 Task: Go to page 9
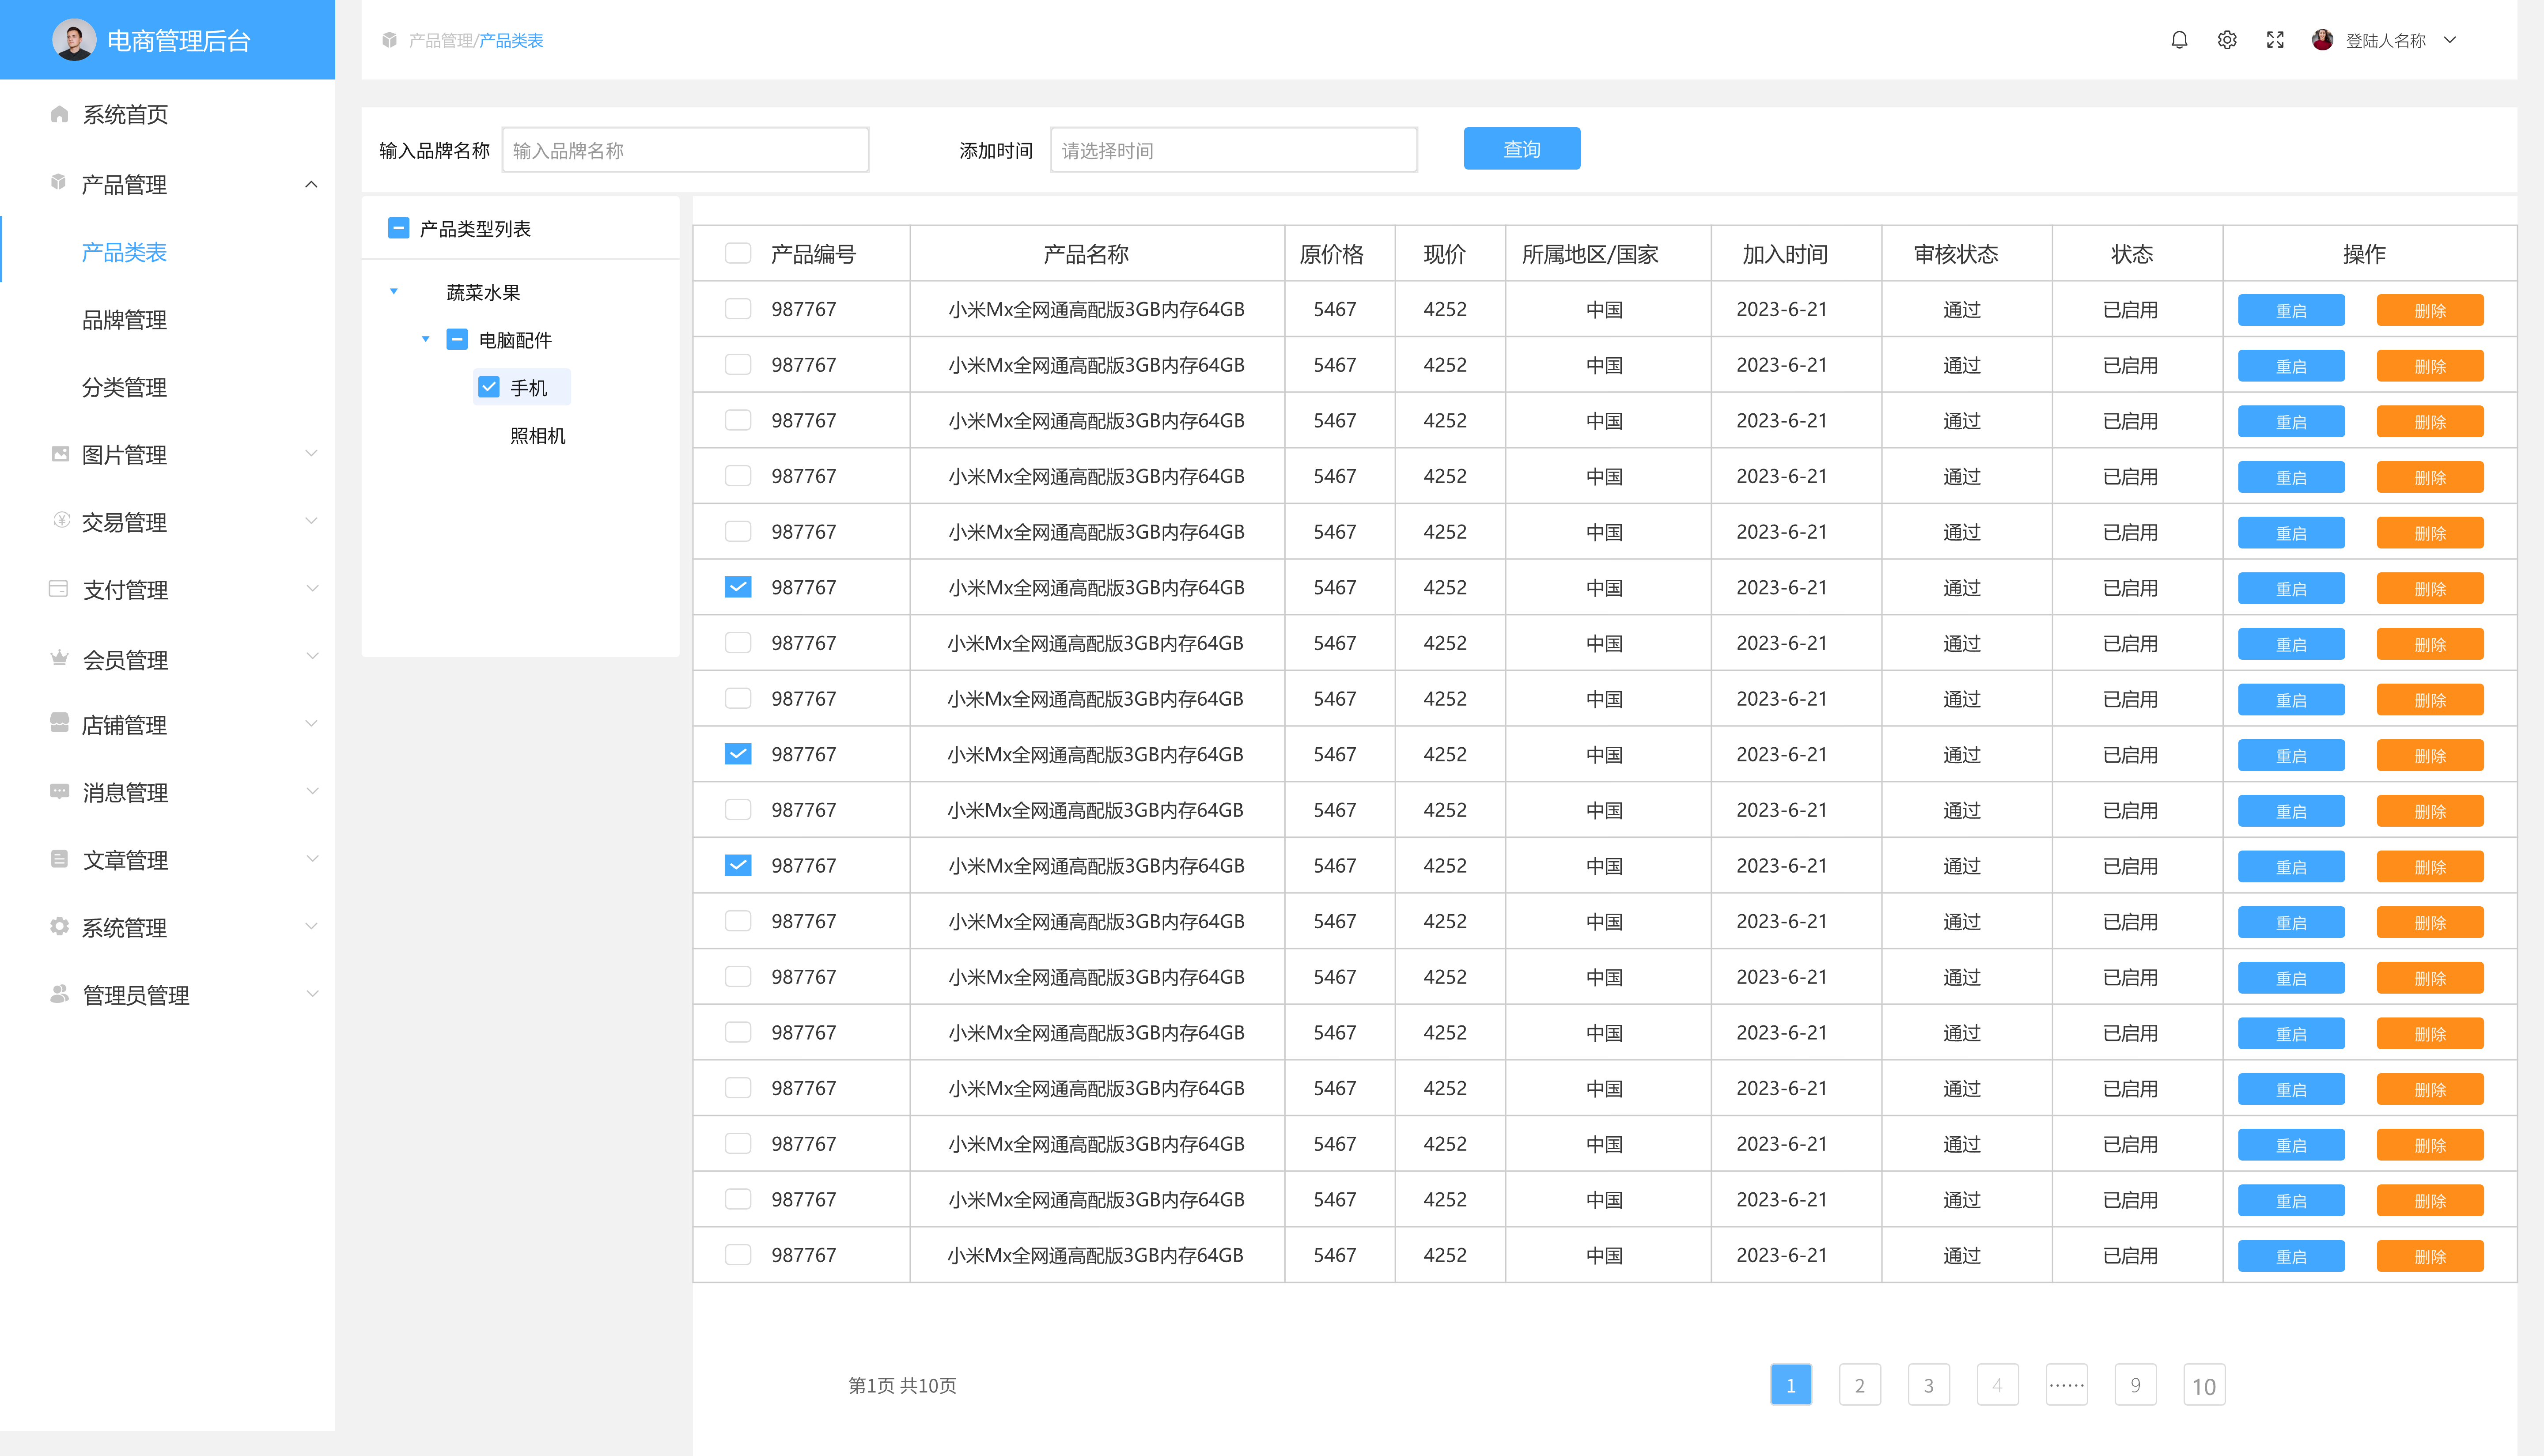[2135, 1385]
